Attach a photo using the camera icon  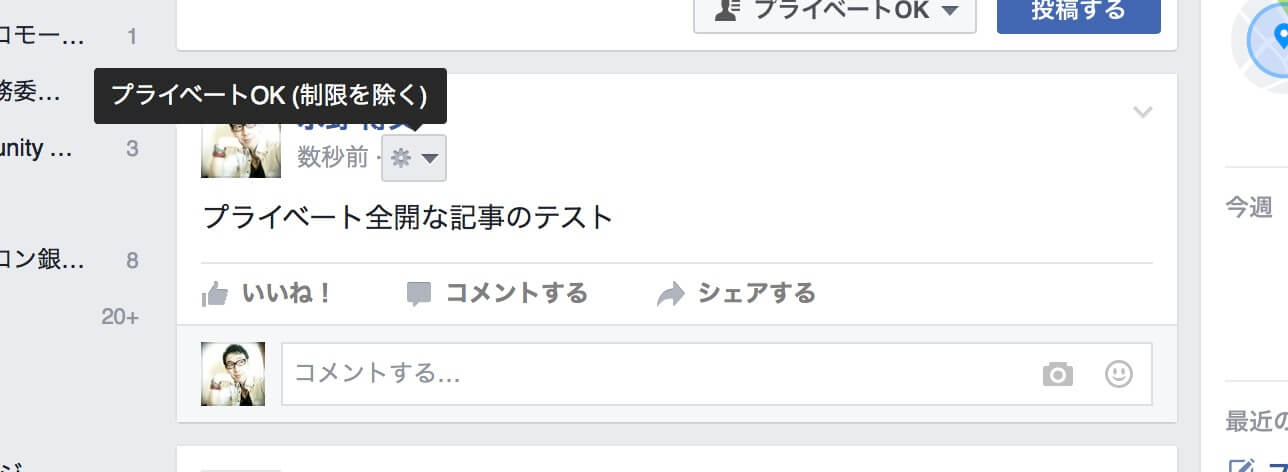click(1057, 375)
